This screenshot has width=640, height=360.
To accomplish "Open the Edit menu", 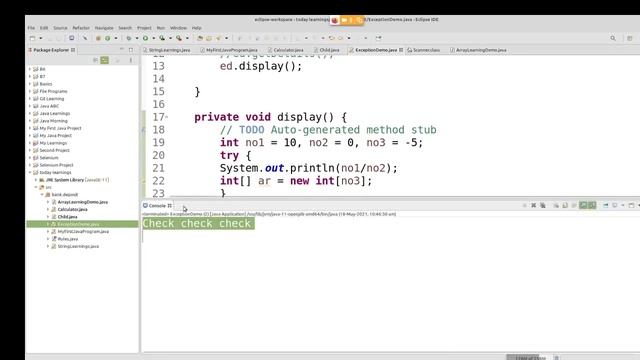I will point(44,28).
